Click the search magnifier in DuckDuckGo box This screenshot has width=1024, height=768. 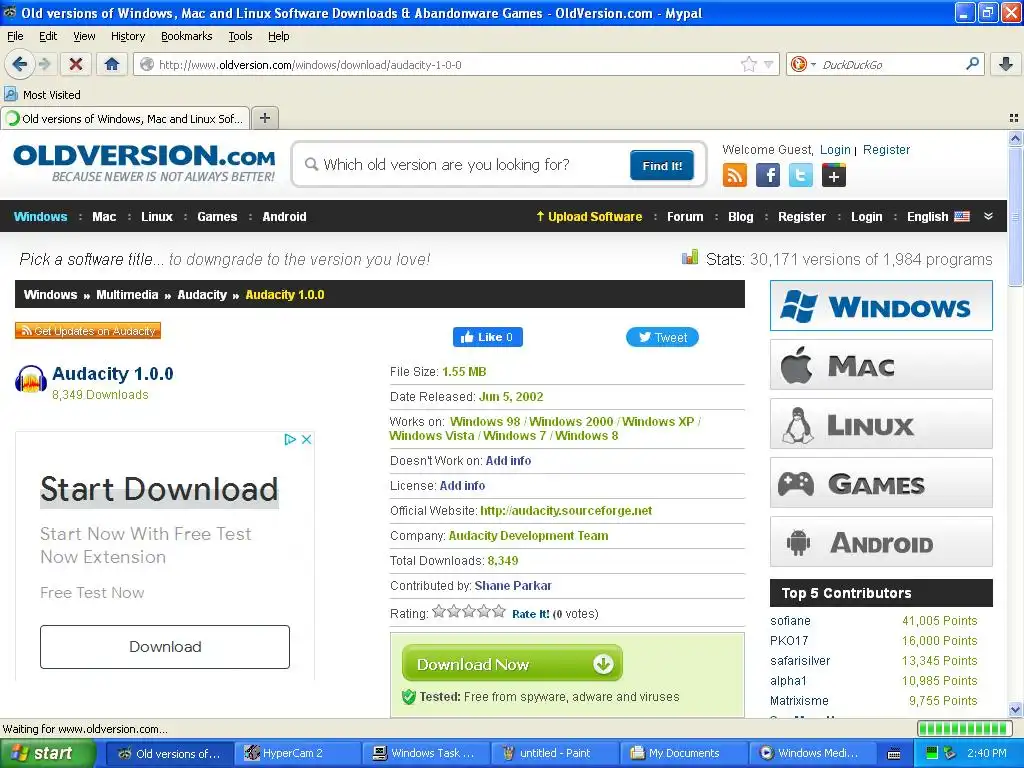point(972,63)
